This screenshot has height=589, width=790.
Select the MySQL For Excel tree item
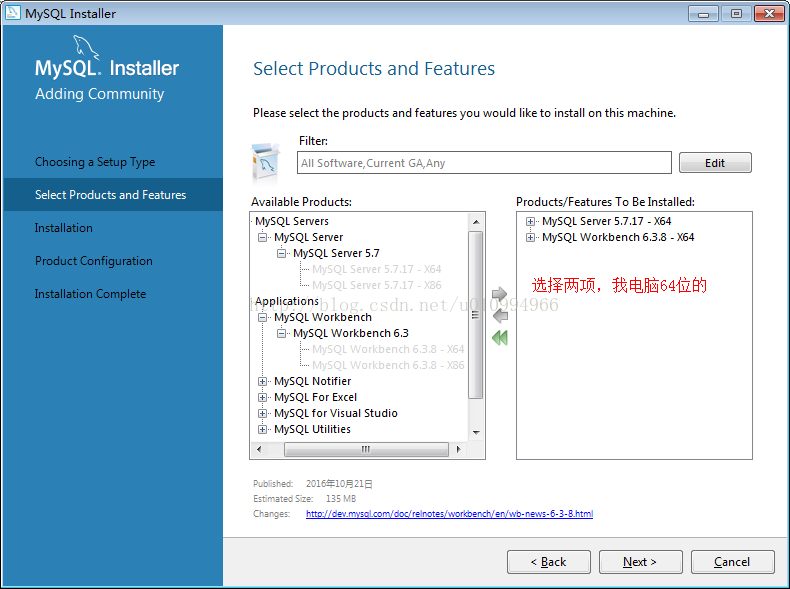pos(315,398)
